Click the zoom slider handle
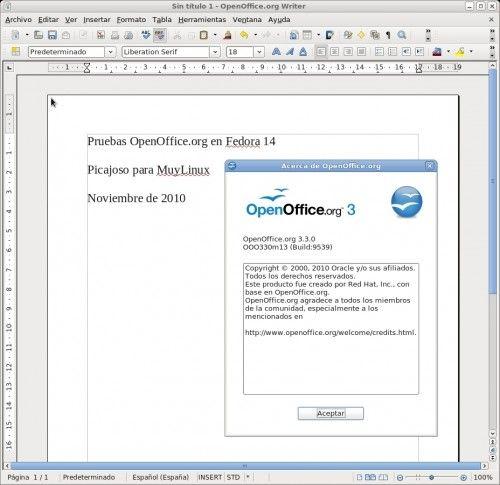Screen dimensions: 500x485 (x=431, y=478)
